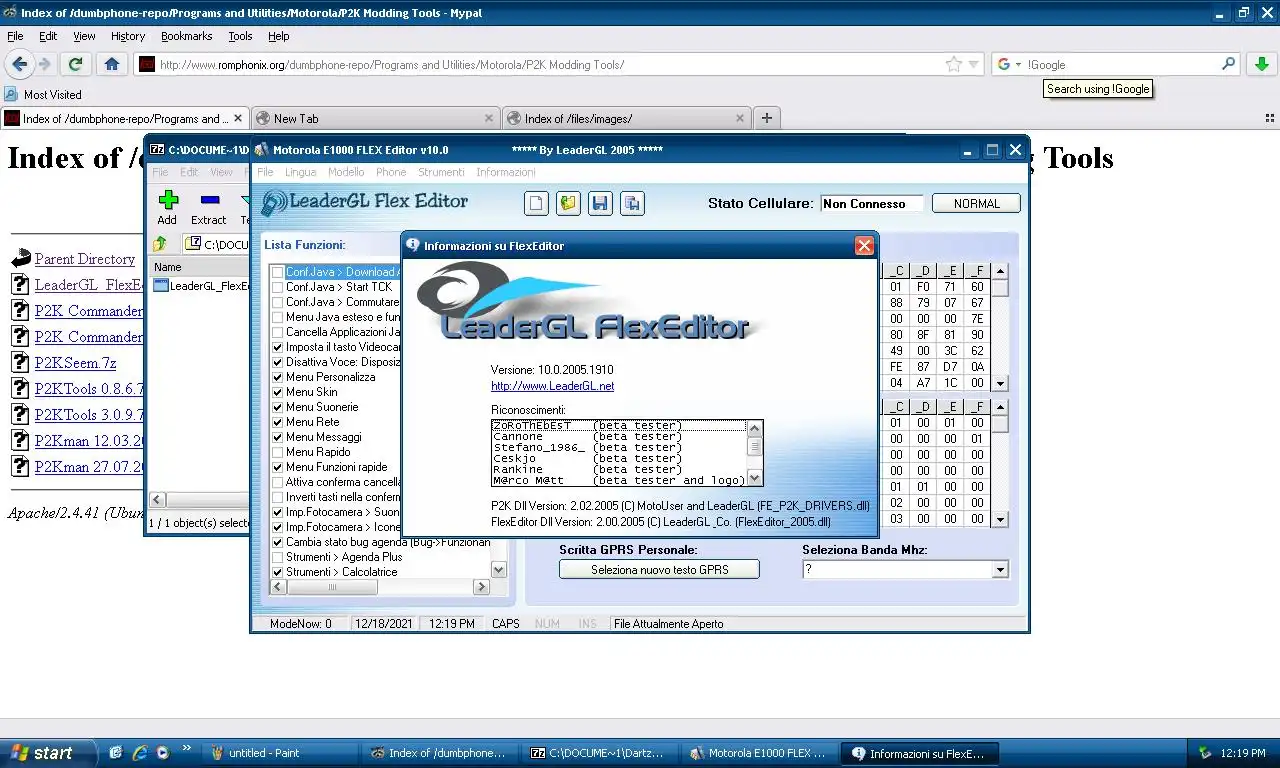The height and width of the screenshot is (768, 1280).
Task: Click right arrow of Lista Funzioni horizontal scrollbar
Action: (x=481, y=587)
